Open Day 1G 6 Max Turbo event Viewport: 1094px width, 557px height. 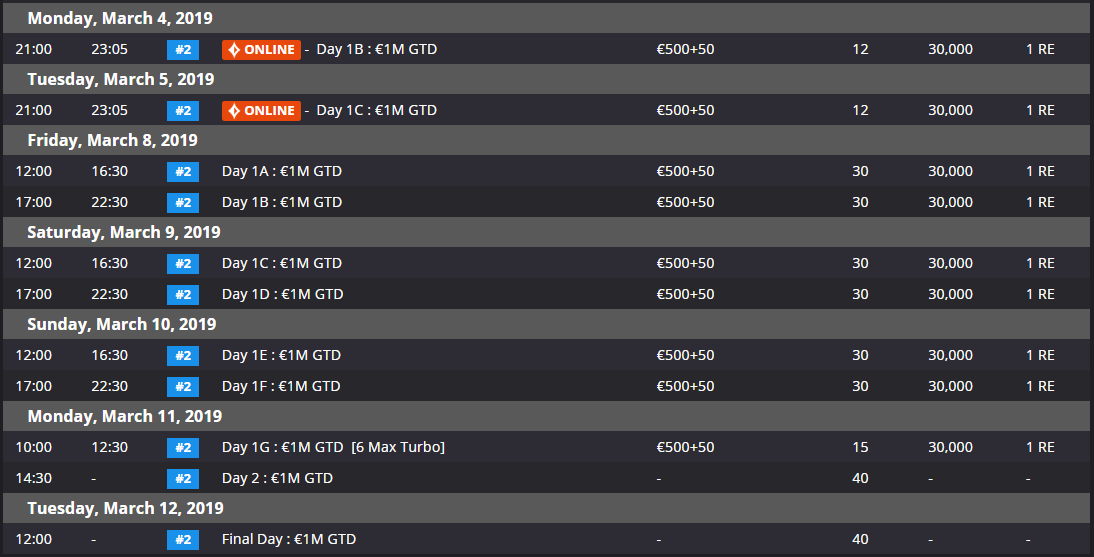coord(333,447)
